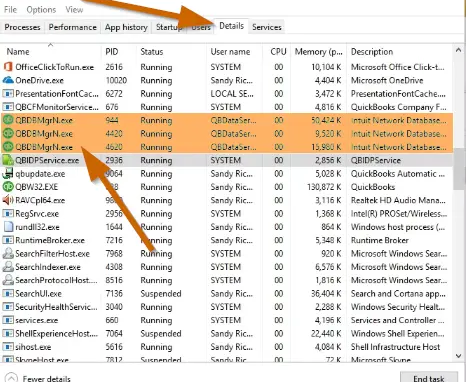Click Suspended status of ShellExperienceHost

[161, 334]
